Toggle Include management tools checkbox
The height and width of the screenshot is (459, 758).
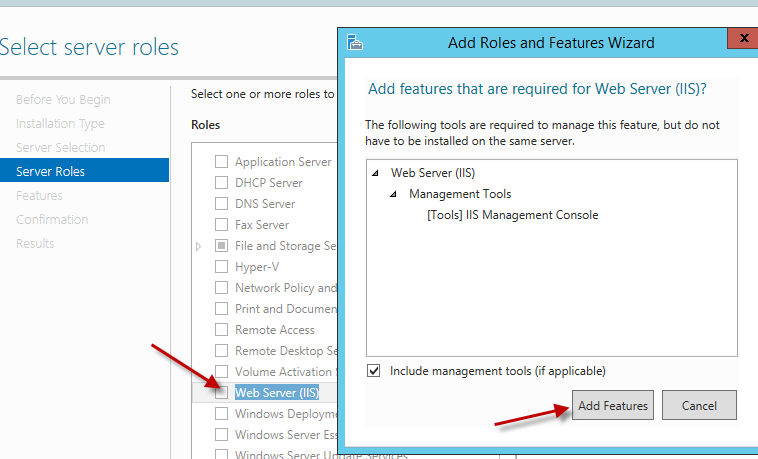click(x=374, y=371)
